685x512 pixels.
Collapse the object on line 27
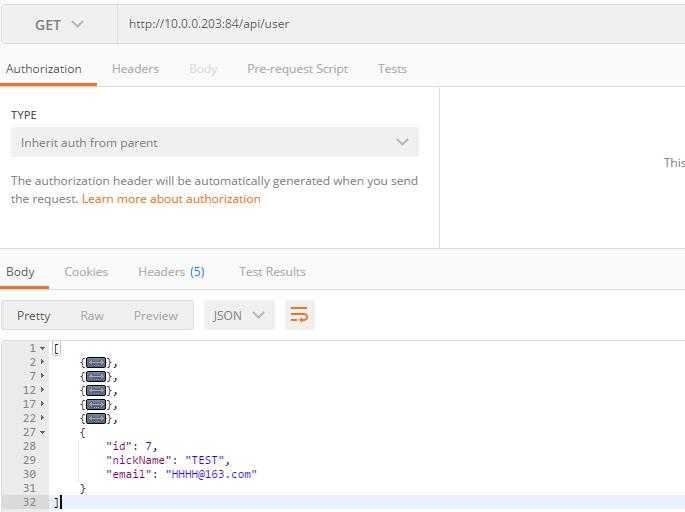[42, 432]
